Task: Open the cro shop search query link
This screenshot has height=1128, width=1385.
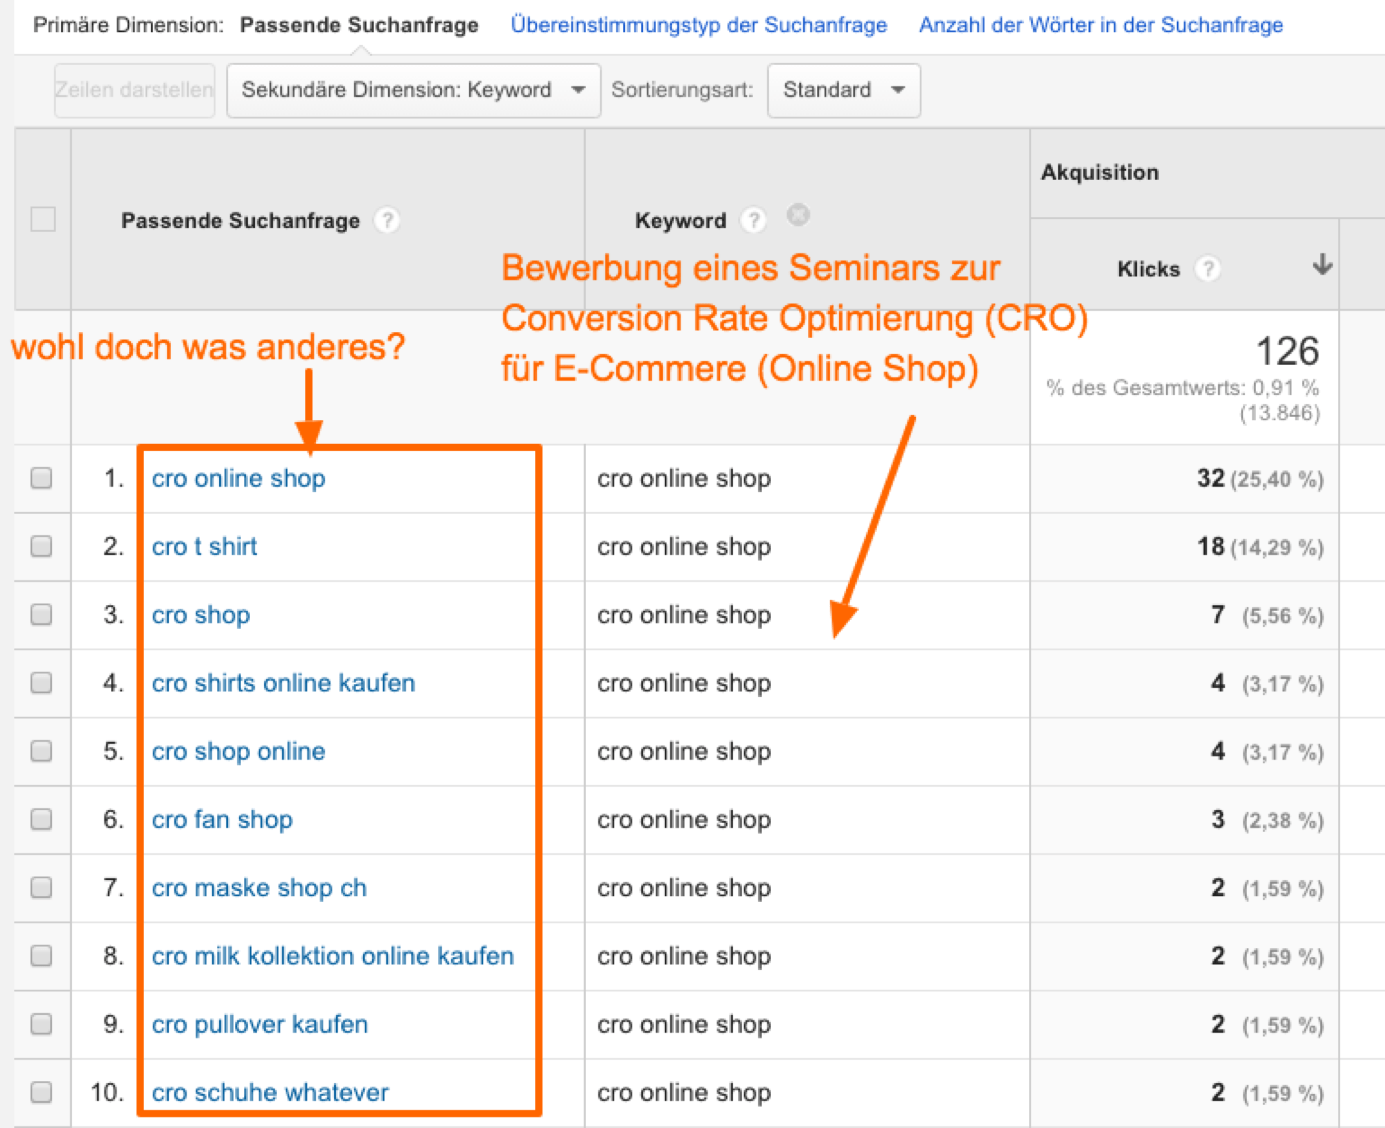Action: coord(201,614)
